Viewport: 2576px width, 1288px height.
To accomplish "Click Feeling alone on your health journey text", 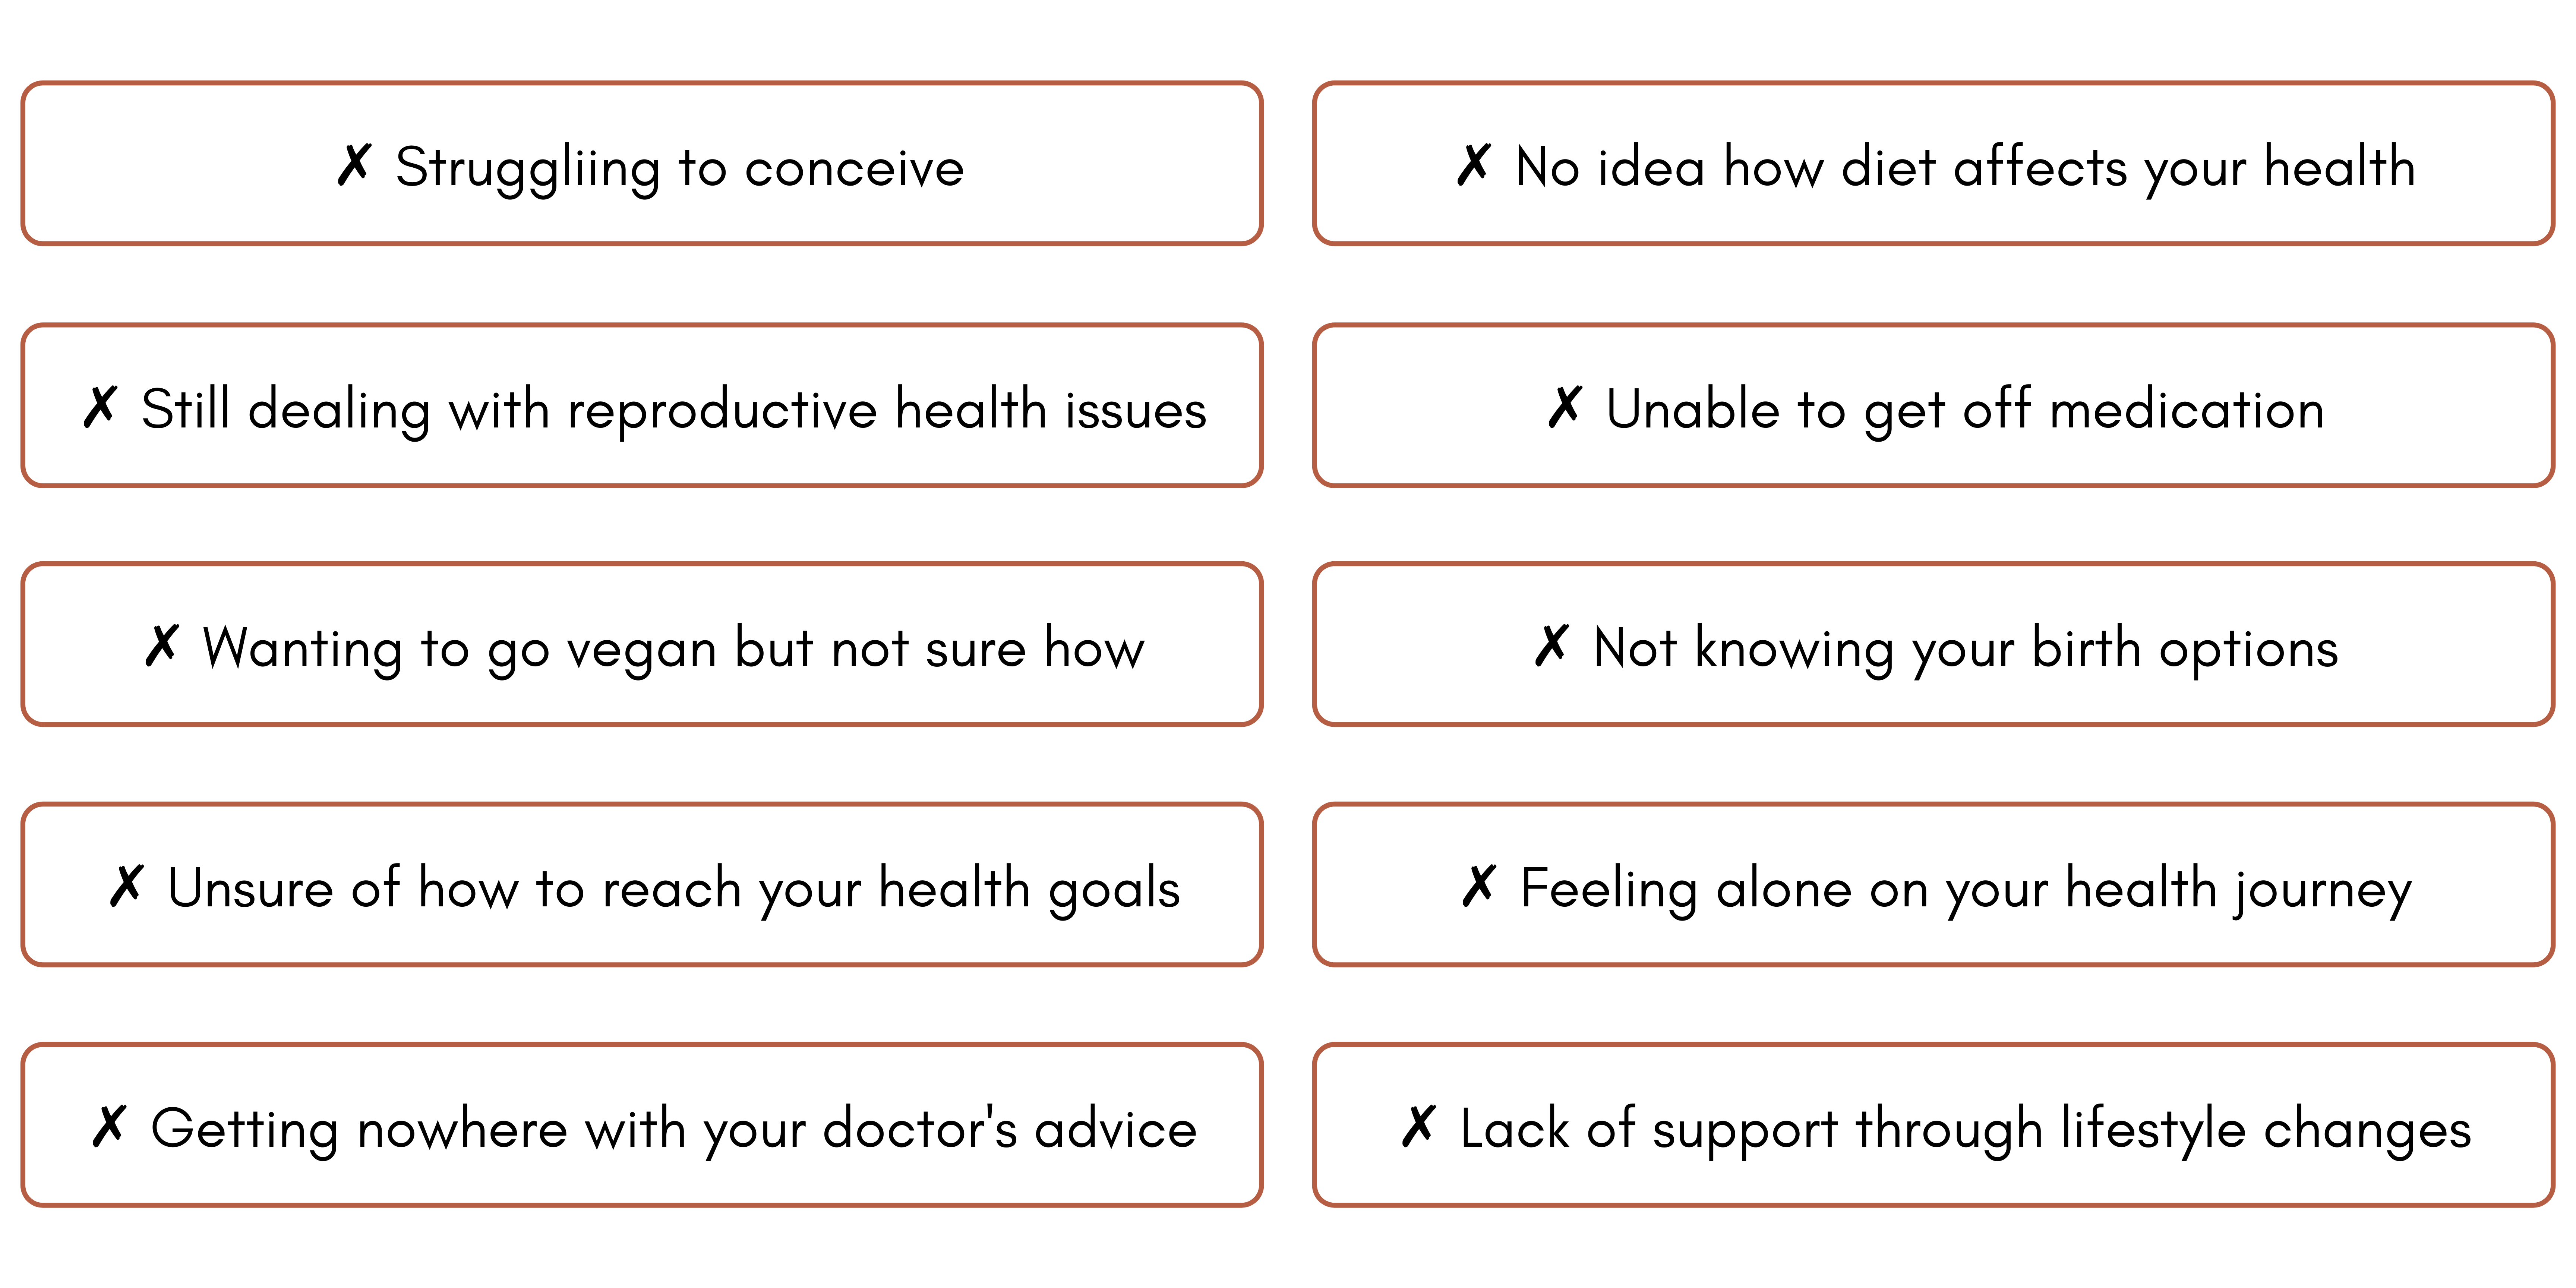I will tap(1966, 889).
